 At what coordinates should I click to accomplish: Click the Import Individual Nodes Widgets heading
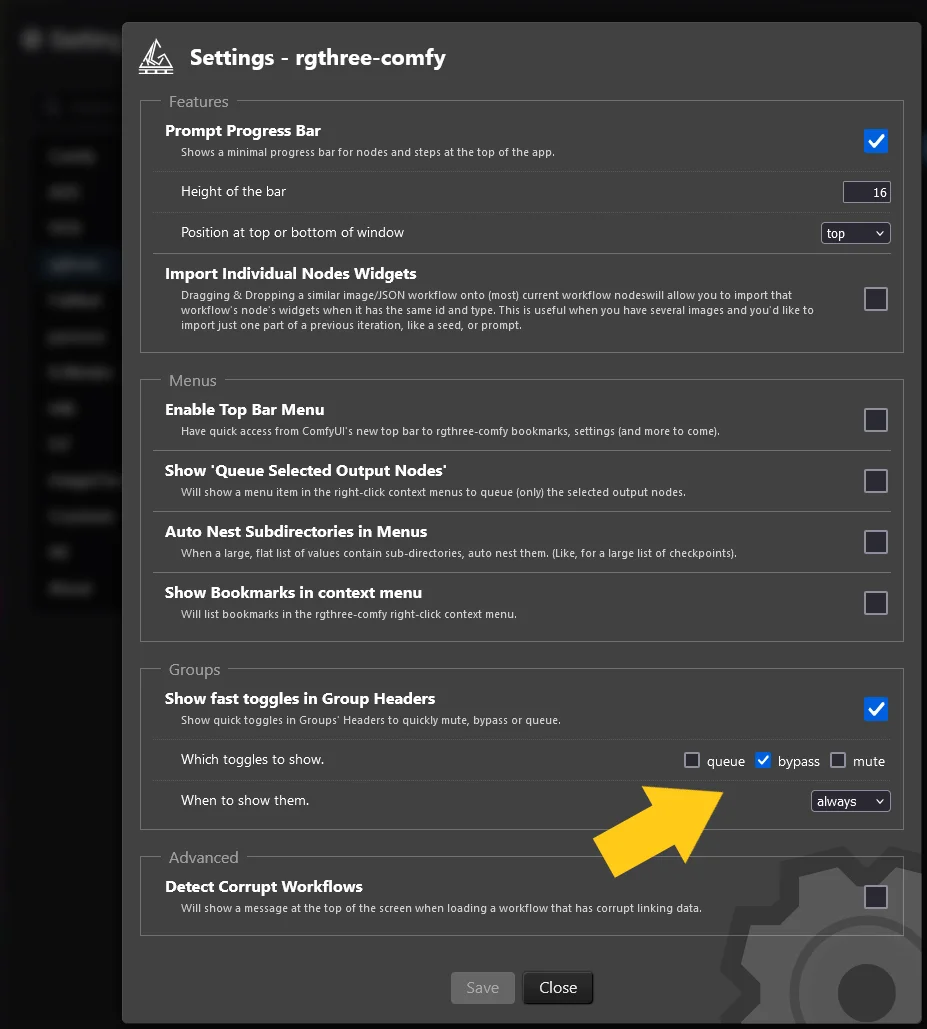[x=291, y=274]
